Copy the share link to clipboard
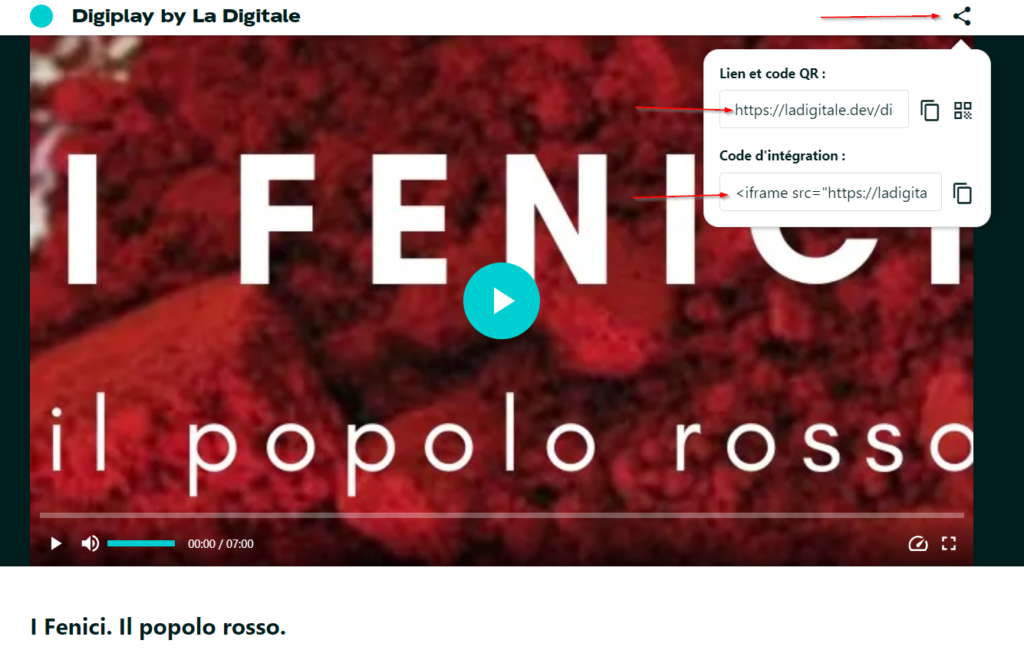 (929, 110)
